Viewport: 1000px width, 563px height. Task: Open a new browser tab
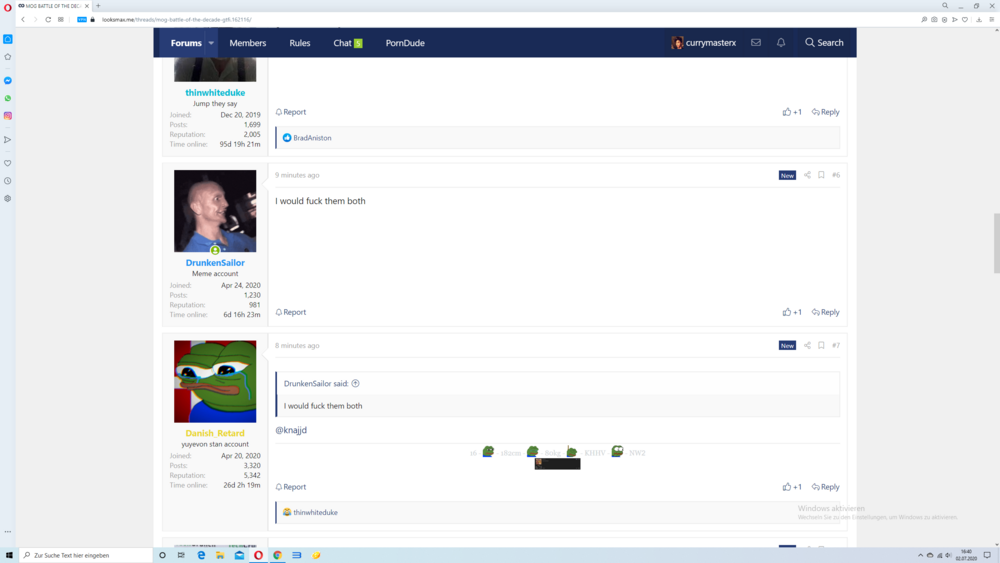(x=98, y=6)
